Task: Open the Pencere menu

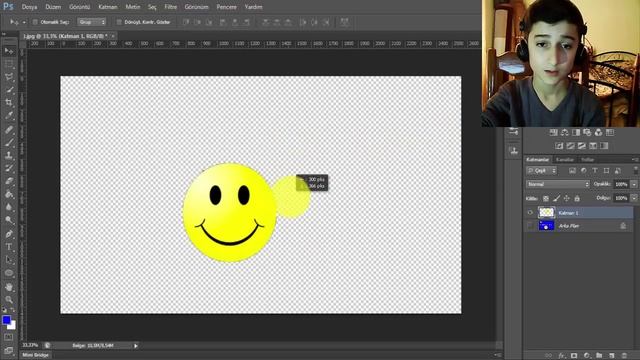Action: [227, 7]
